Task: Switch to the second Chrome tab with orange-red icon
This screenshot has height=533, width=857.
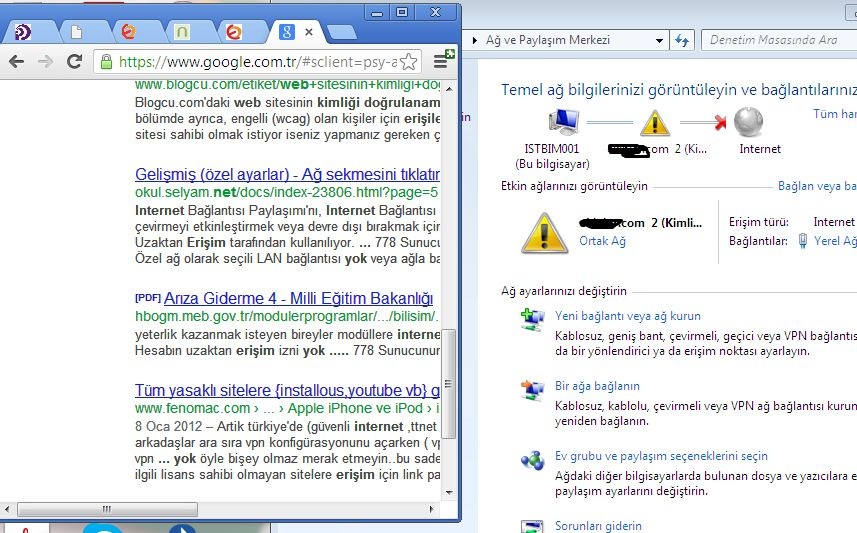Action: (128, 32)
